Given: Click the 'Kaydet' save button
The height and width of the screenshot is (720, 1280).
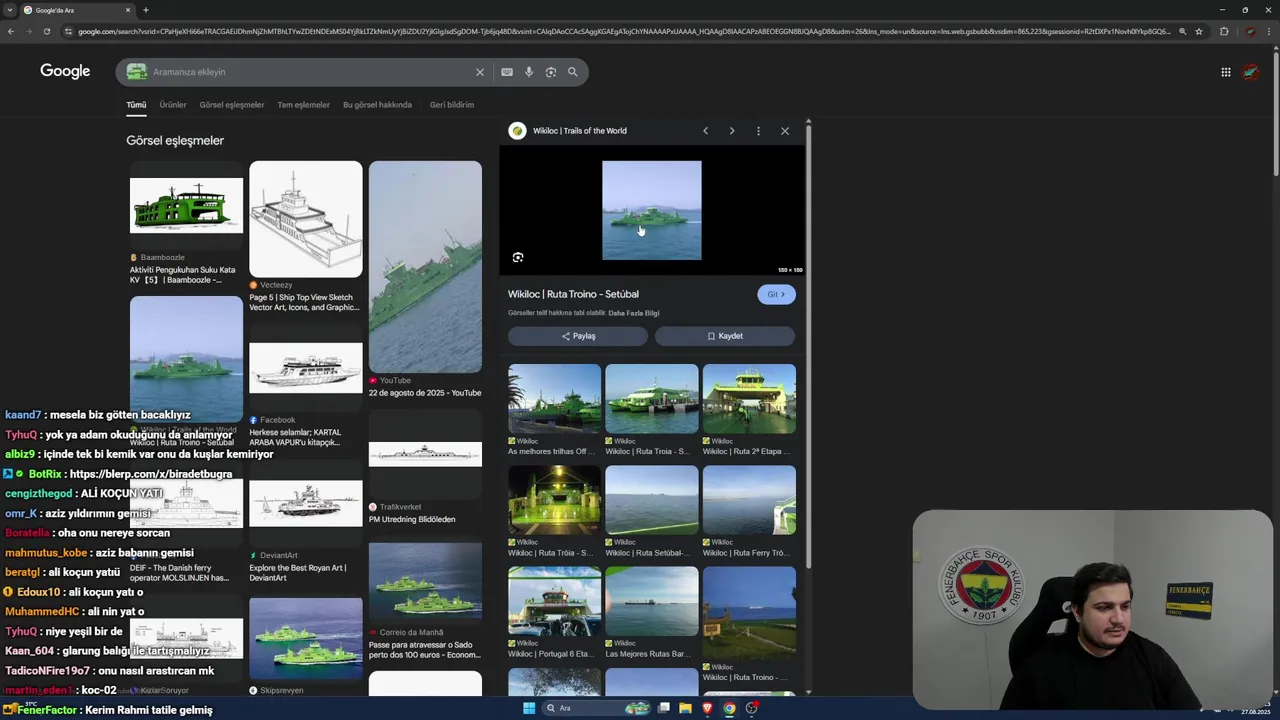Looking at the screenshot, I should tap(725, 336).
